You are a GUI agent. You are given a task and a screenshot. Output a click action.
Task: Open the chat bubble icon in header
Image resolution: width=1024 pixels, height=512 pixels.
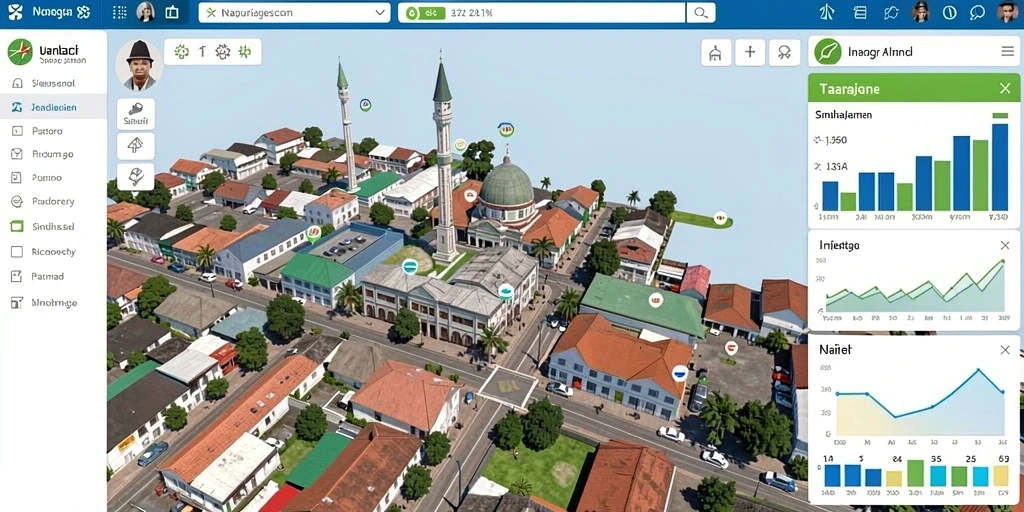click(978, 12)
